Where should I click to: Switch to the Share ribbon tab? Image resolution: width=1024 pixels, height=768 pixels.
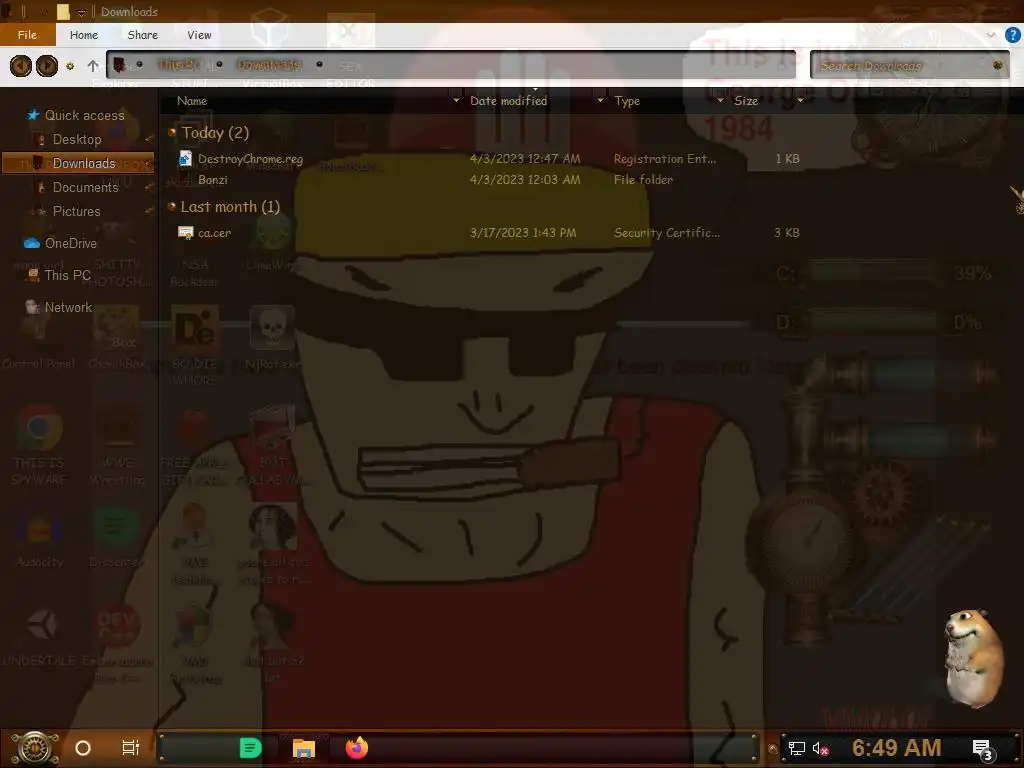click(142, 35)
